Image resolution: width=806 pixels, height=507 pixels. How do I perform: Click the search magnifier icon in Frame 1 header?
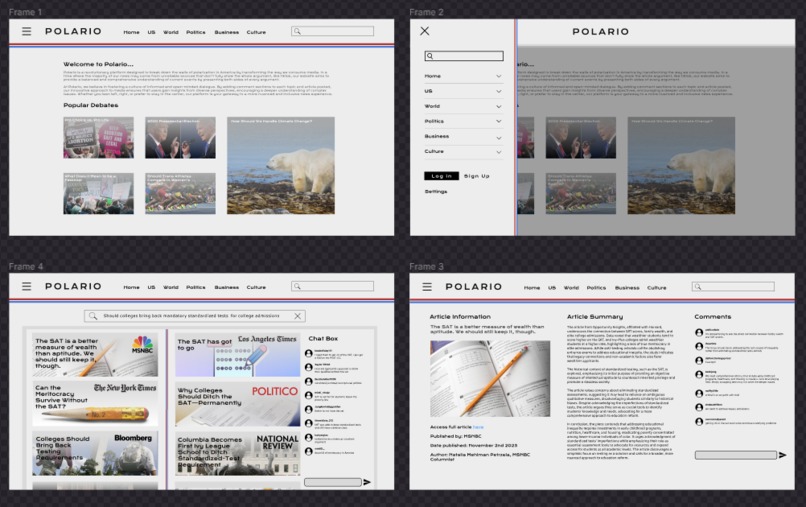point(297,31)
